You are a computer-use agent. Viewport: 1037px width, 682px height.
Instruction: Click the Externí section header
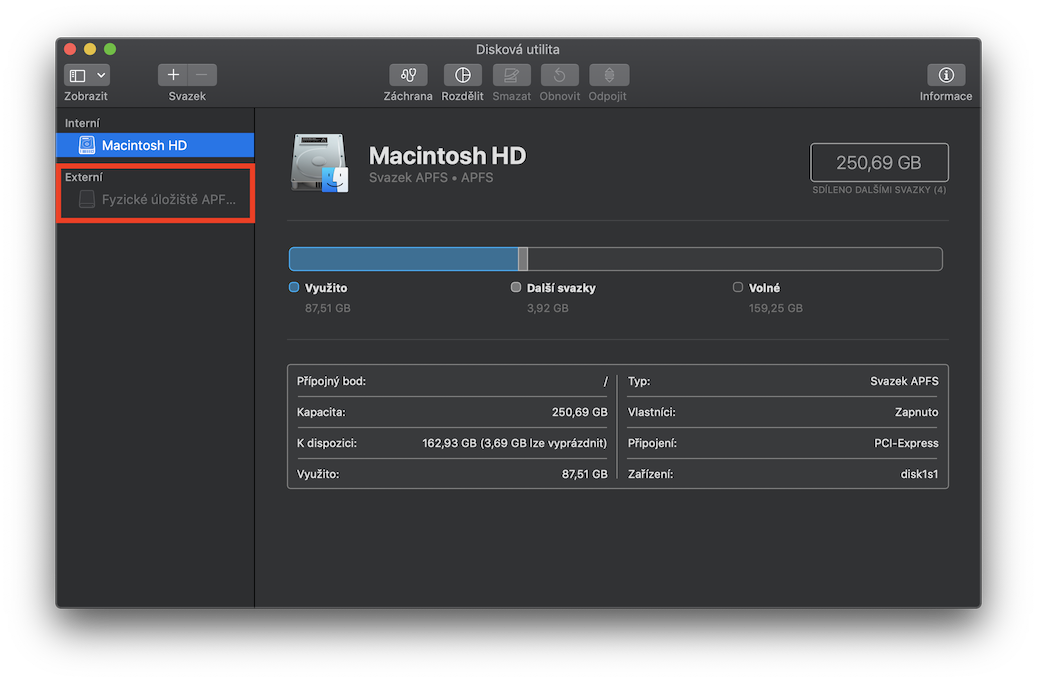pos(83,177)
